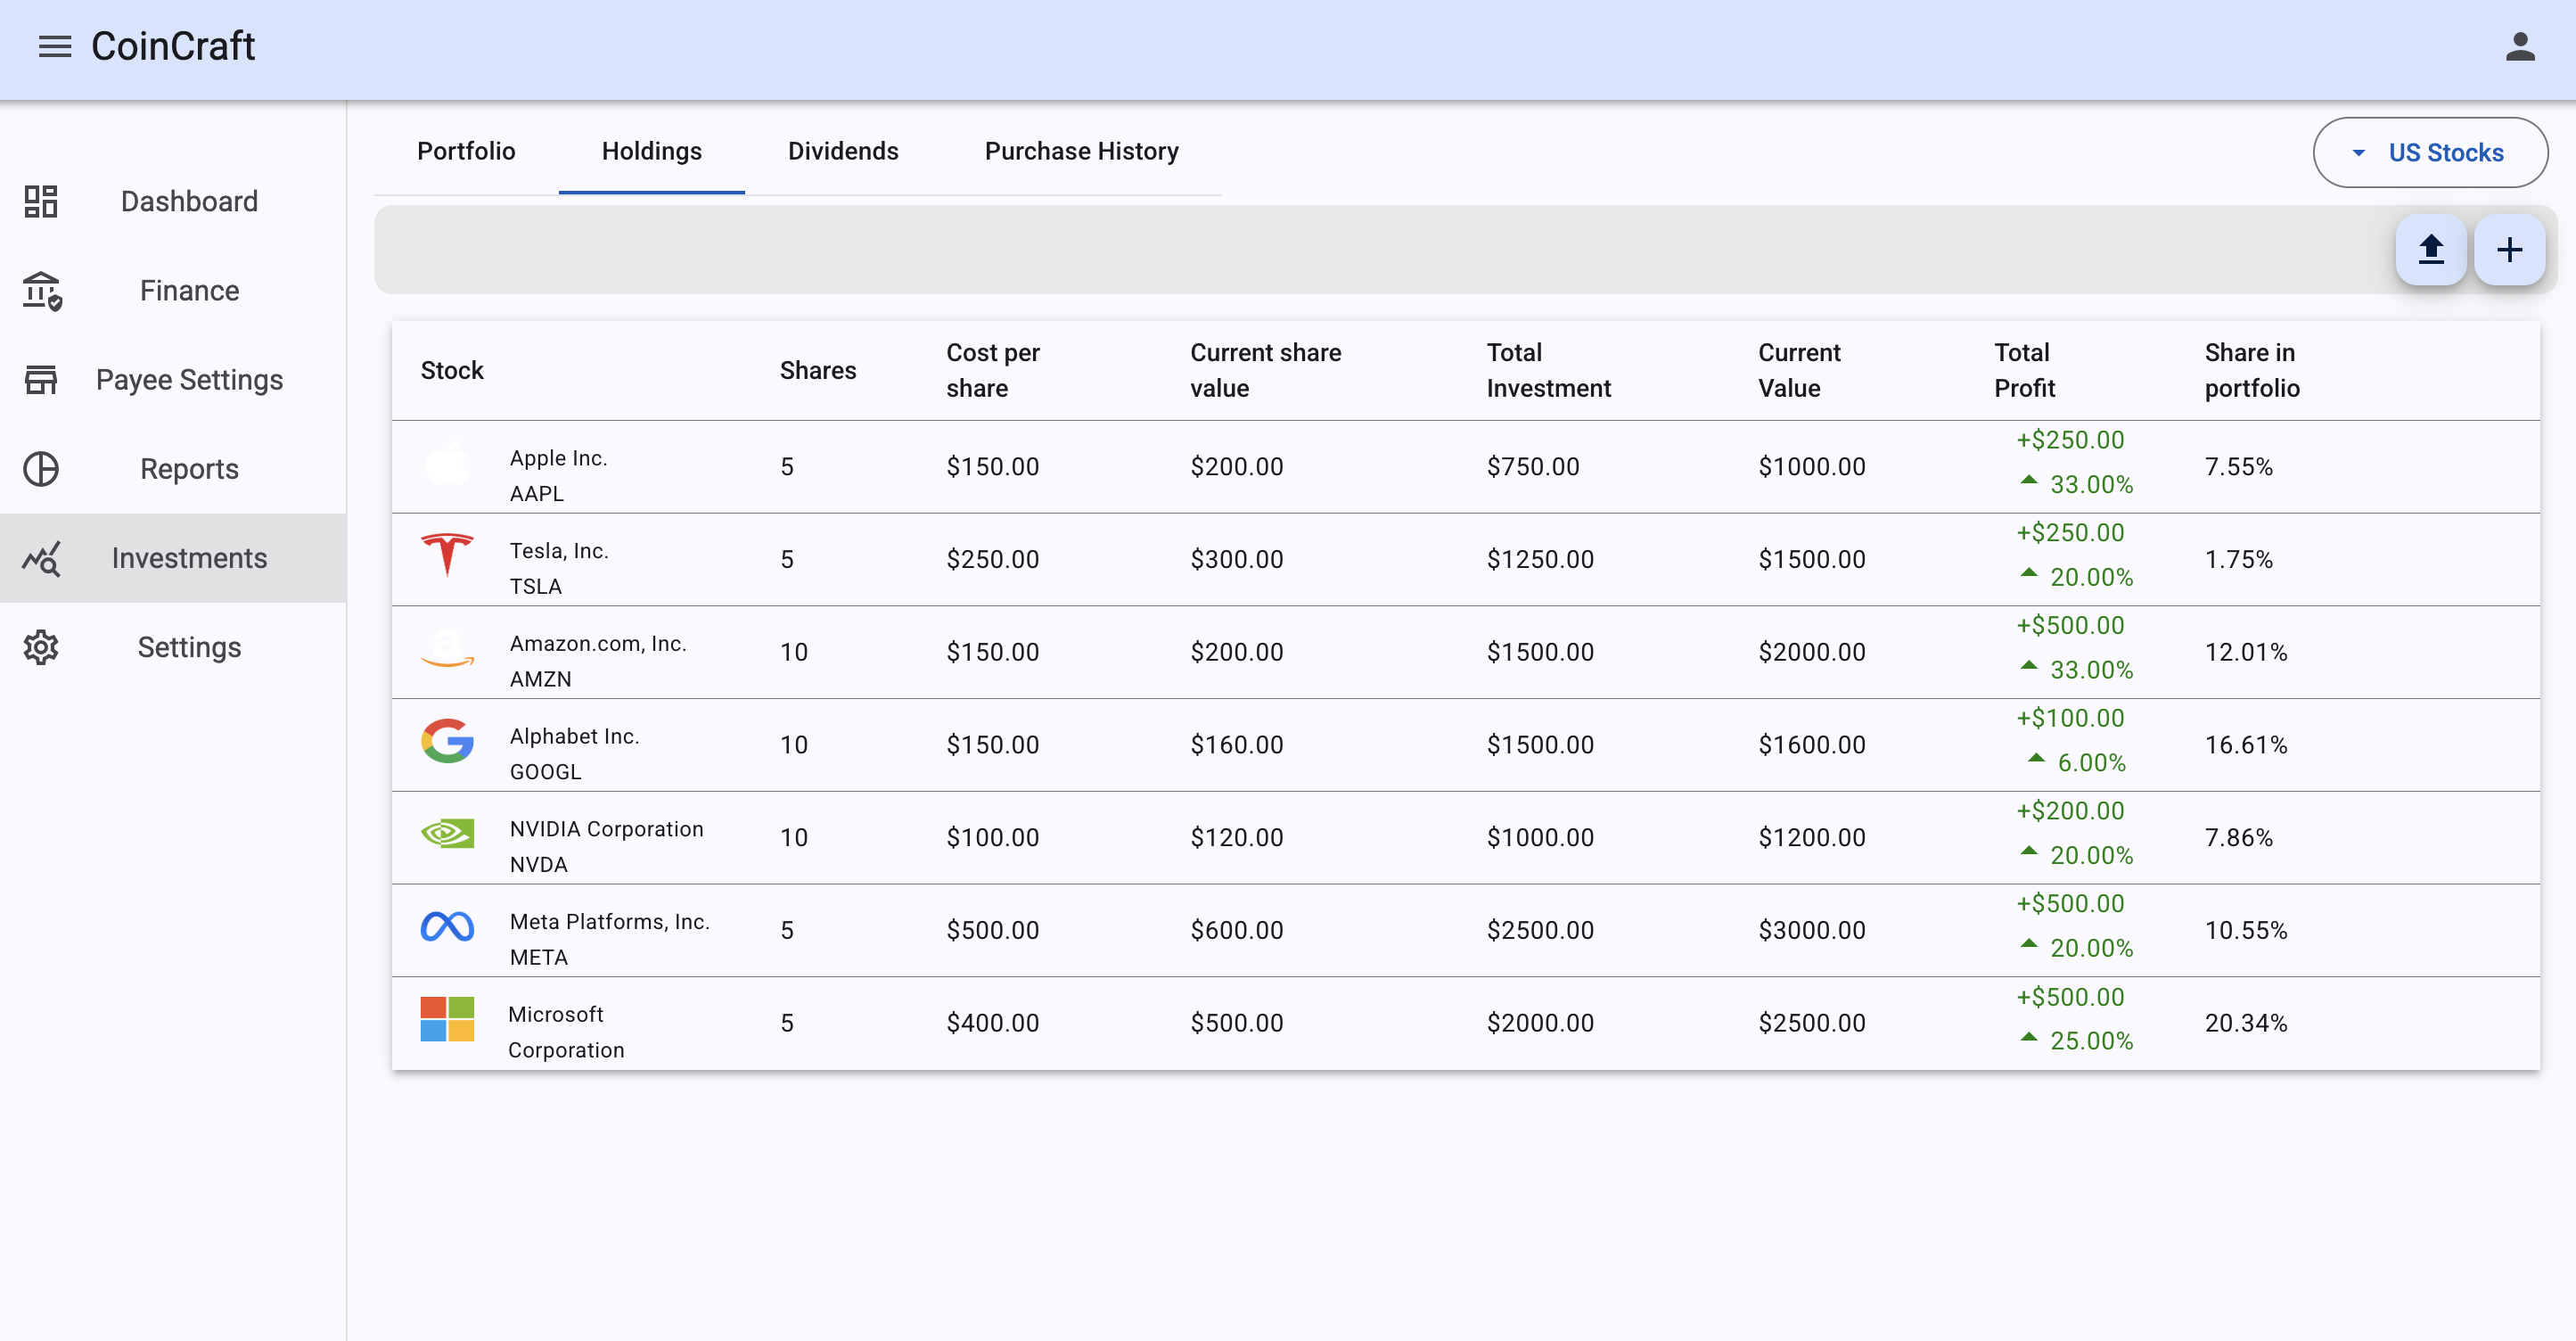
Task: Click the 25.00% profit for Microsoft
Action: point(2091,1041)
